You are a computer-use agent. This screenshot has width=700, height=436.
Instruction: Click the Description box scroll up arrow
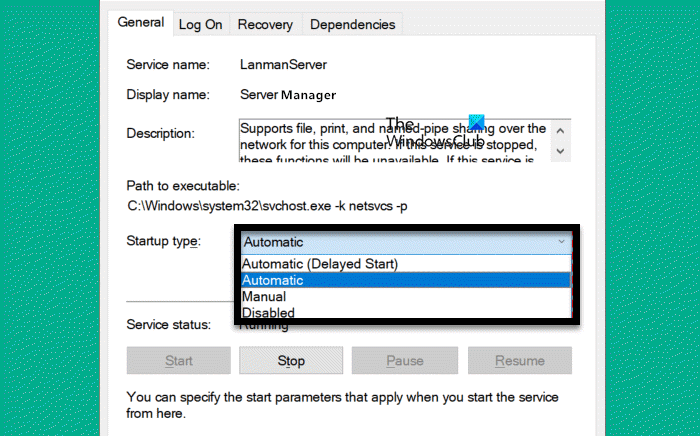click(x=561, y=130)
